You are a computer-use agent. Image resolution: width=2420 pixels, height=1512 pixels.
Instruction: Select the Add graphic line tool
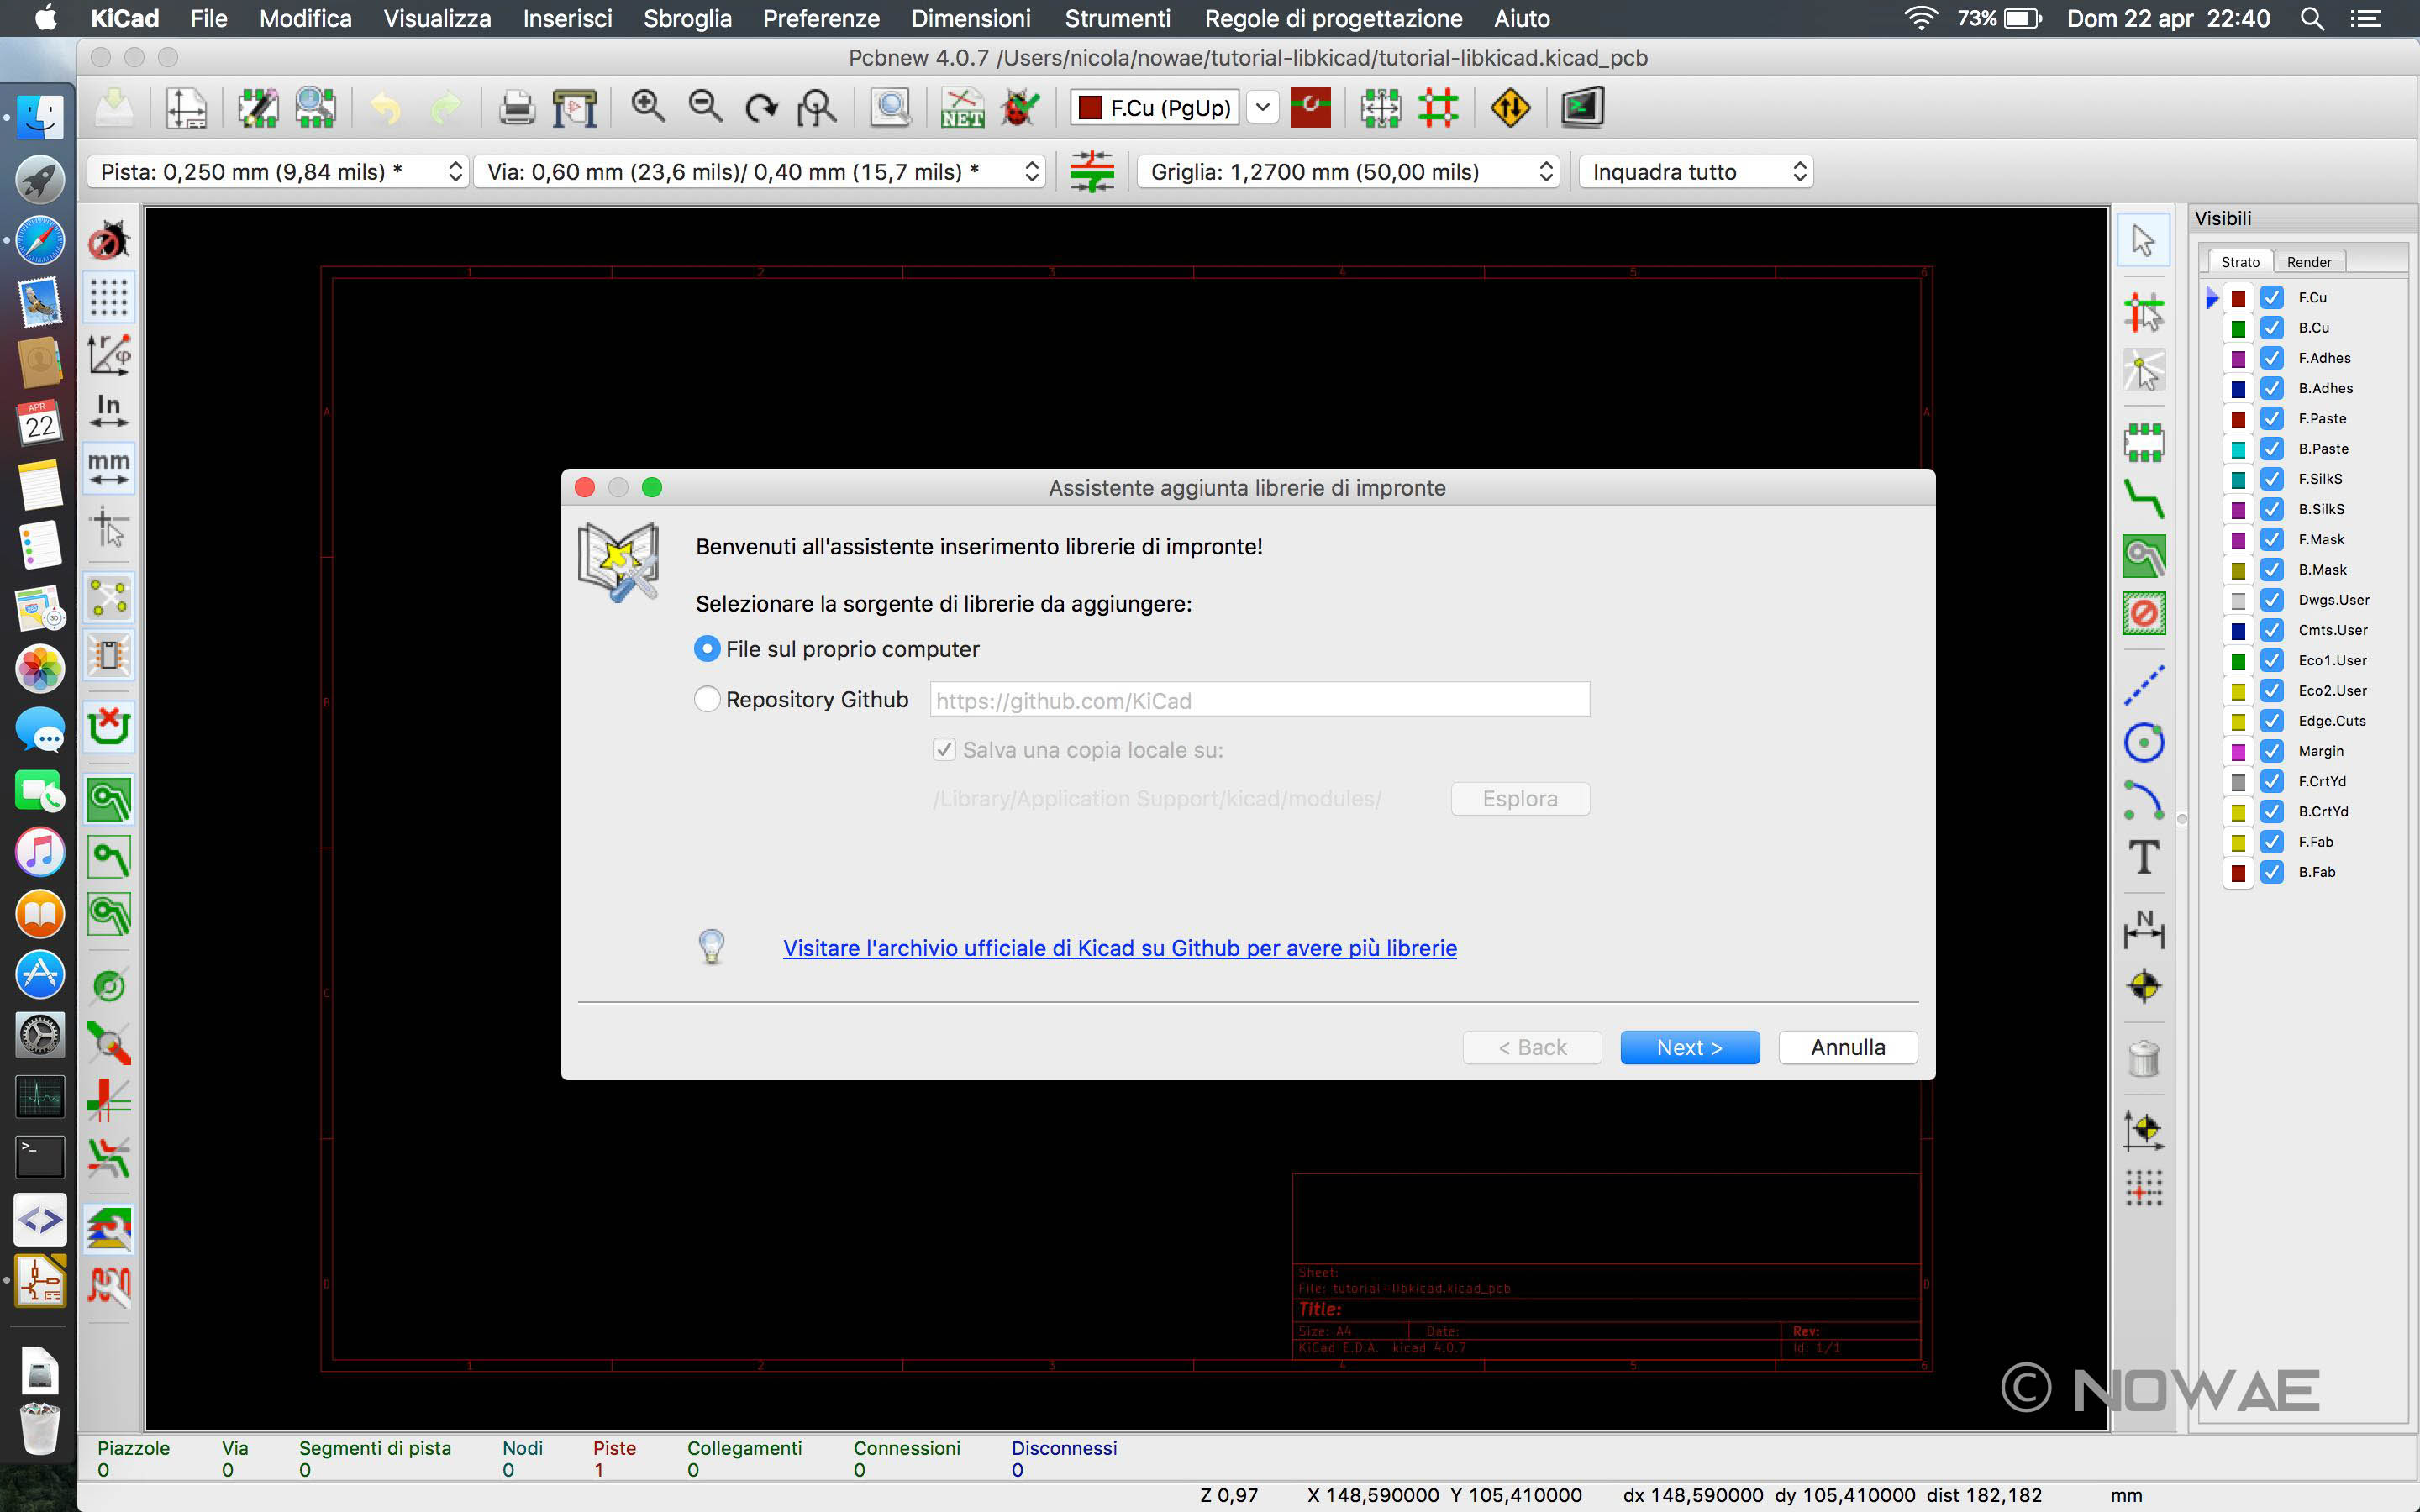(2143, 685)
